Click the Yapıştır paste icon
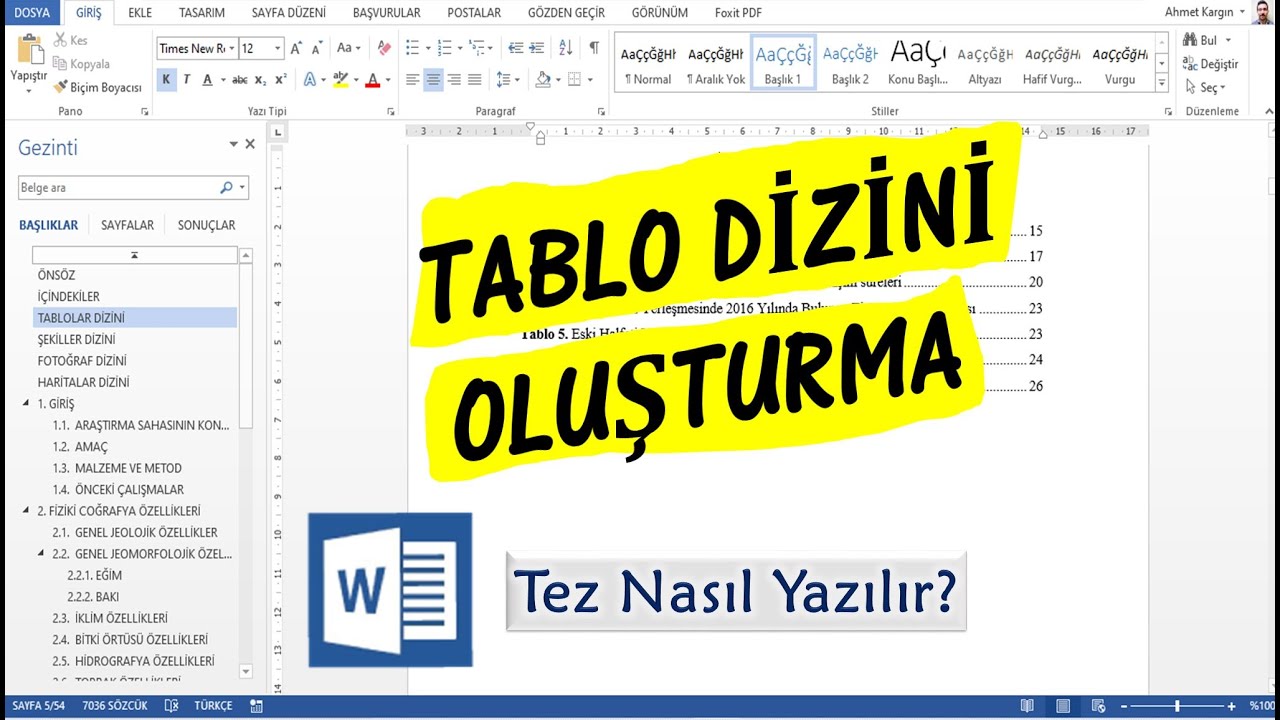The height and width of the screenshot is (720, 1280). point(29,50)
